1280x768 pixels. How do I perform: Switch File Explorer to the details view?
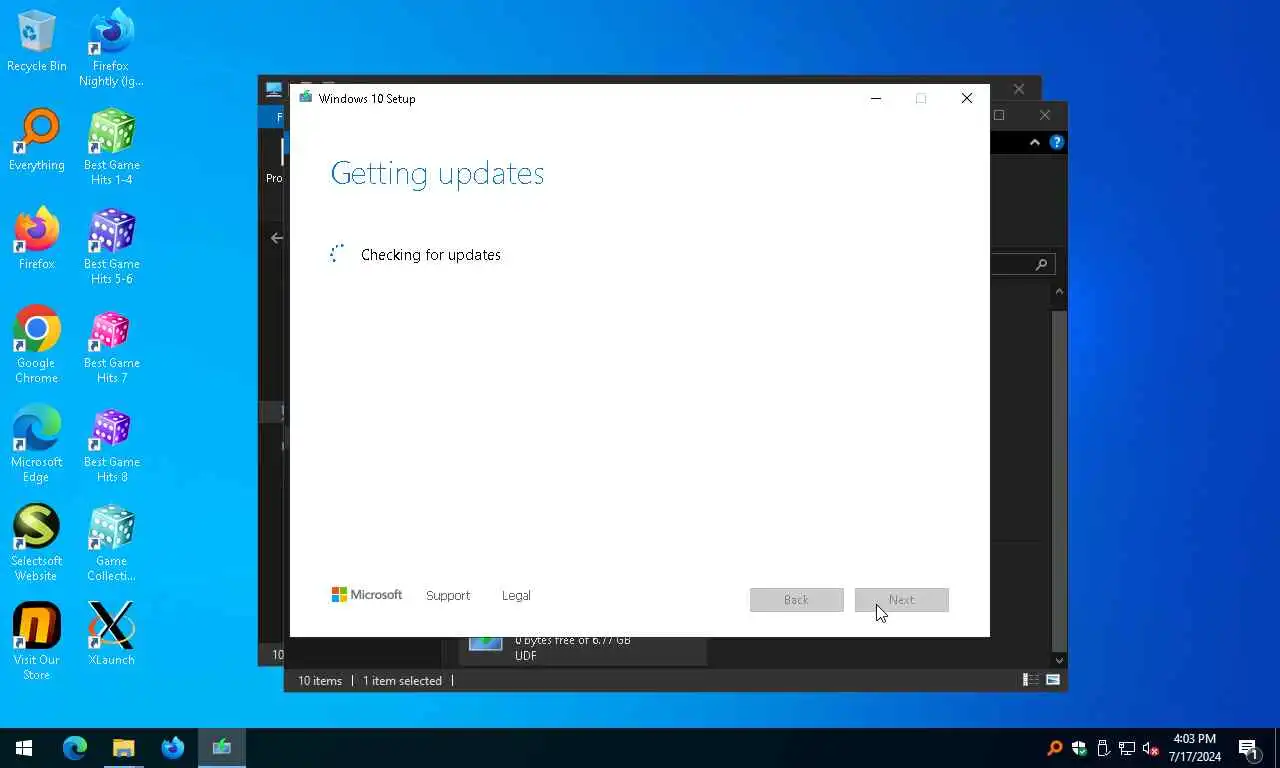click(x=1030, y=680)
